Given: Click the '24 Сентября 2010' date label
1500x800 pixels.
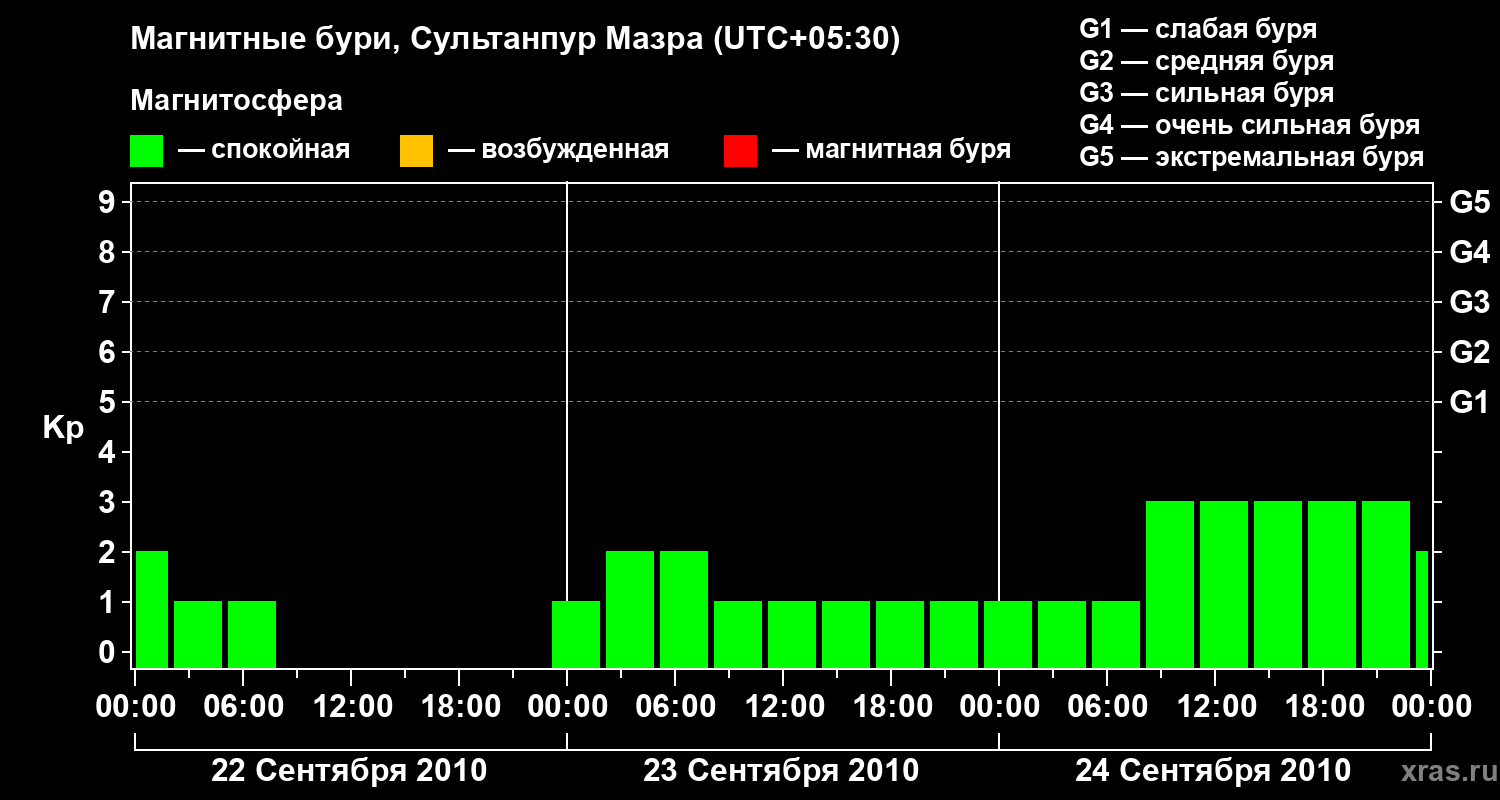Looking at the screenshot, I should (x=1213, y=771).
